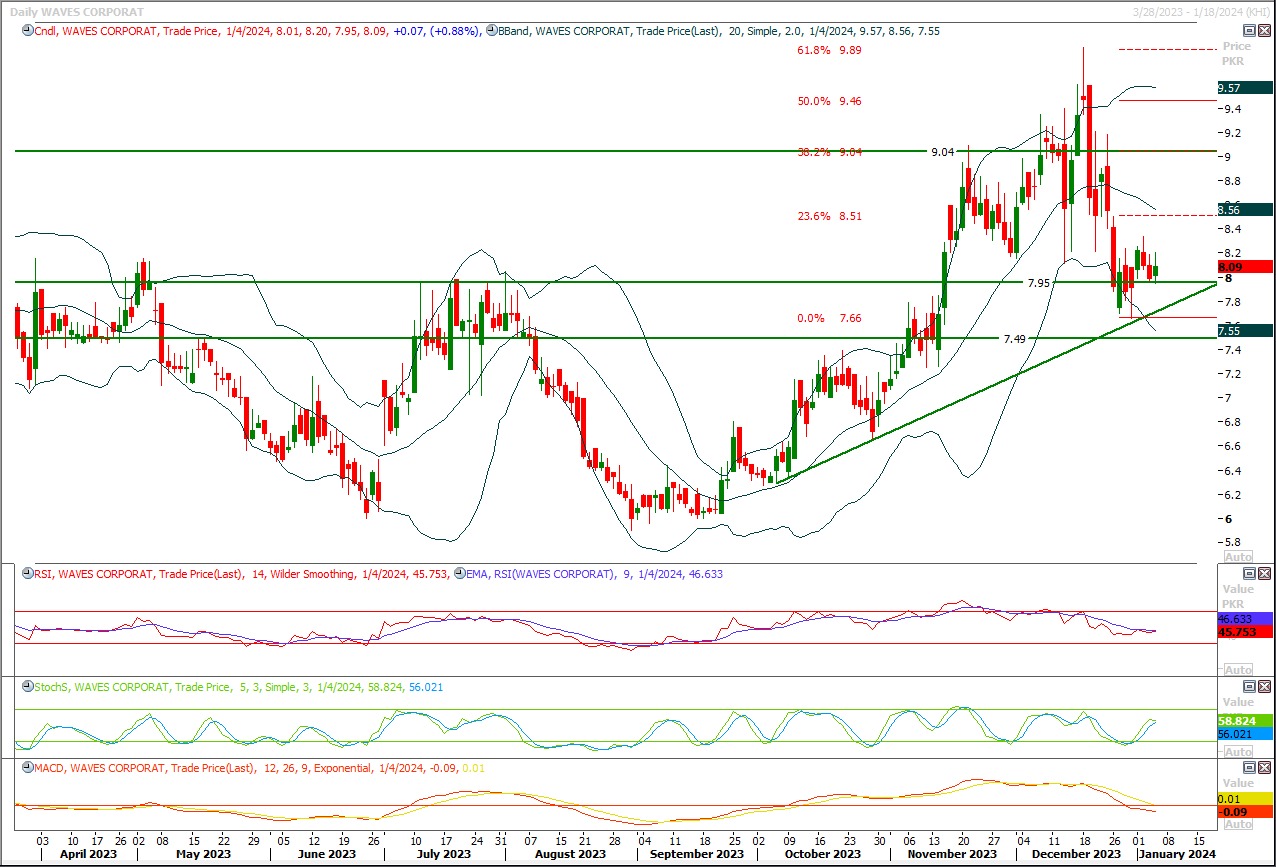The height and width of the screenshot is (867, 1276).
Task: Click the EMA legend icon
Action: pyautogui.click(x=460, y=574)
